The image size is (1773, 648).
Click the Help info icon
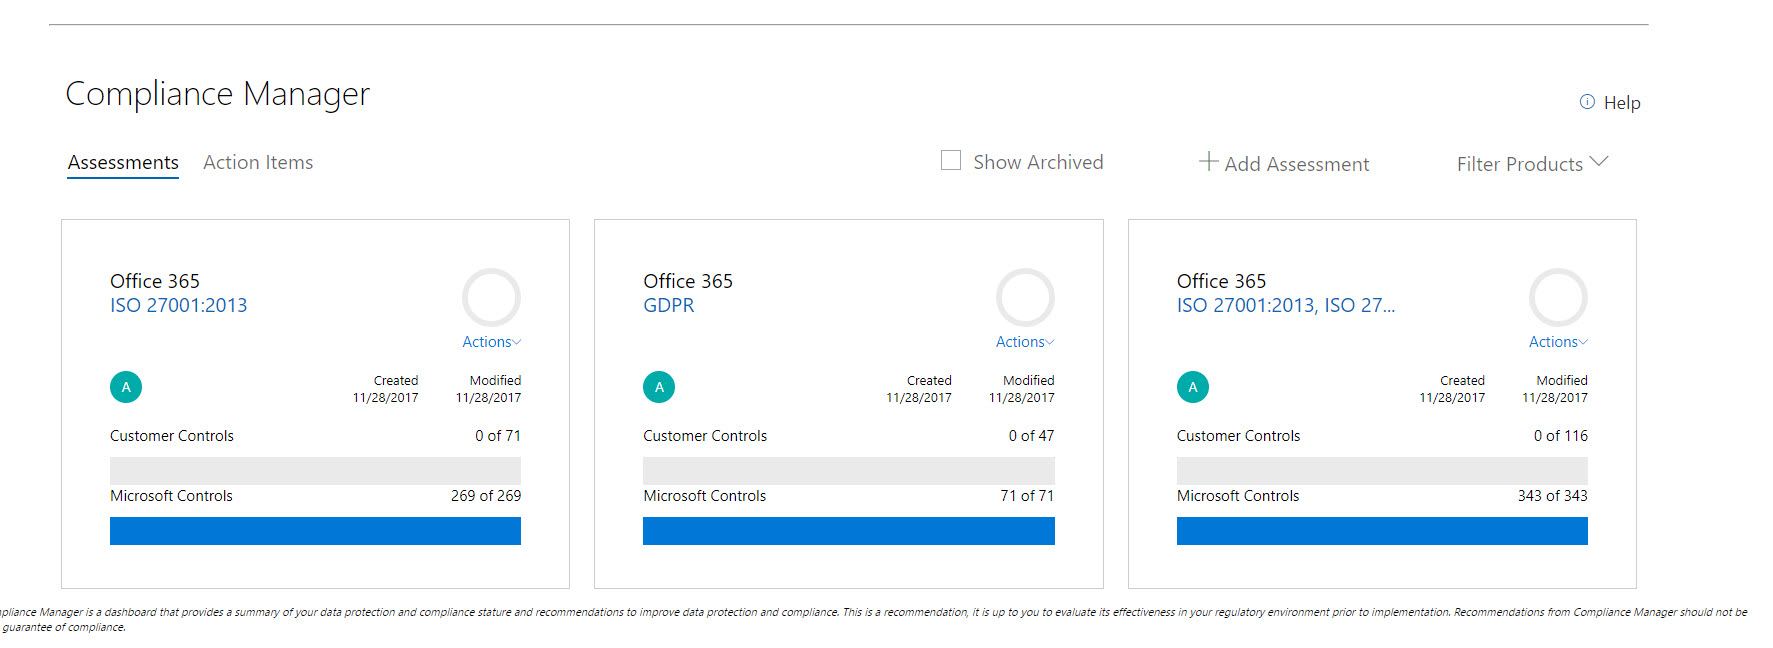pos(1587,102)
